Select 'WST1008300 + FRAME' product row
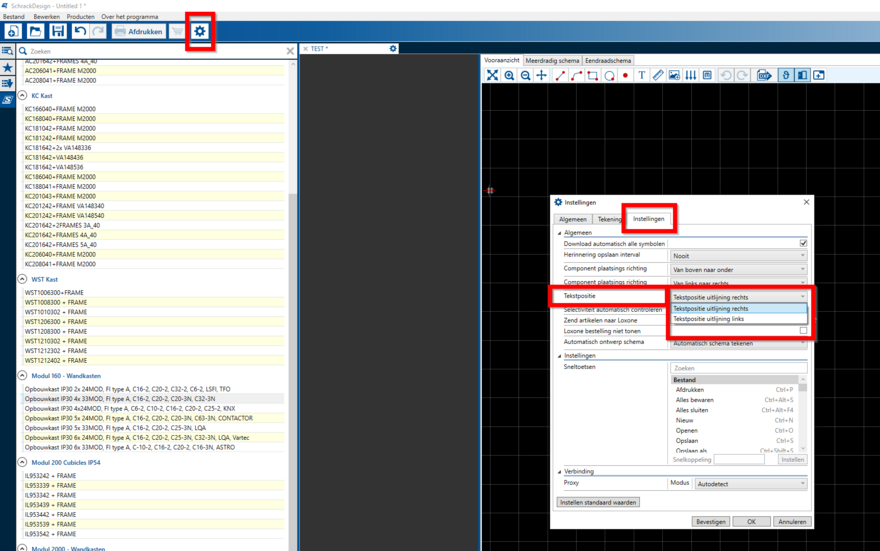880x551 pixels. (153, 302)
